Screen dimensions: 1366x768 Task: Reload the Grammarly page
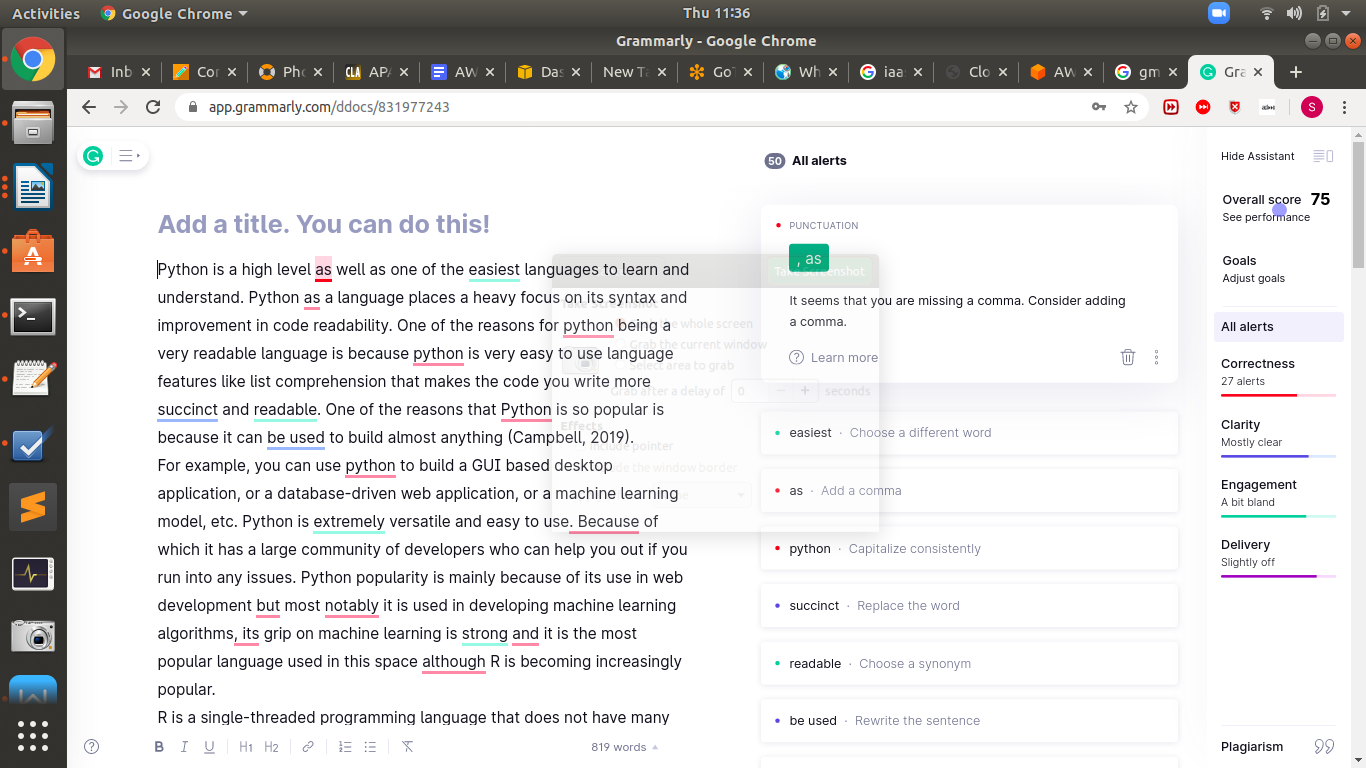(x=153, y=107)
